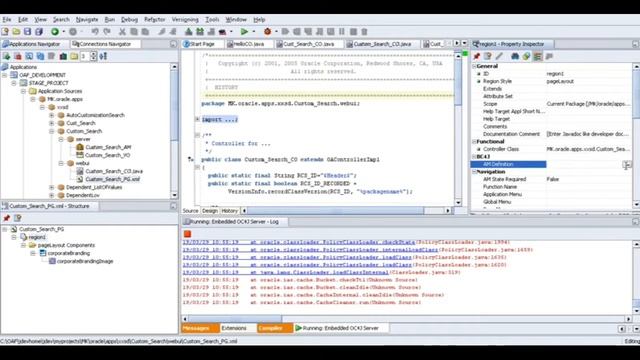The width and height of the screenshot is (640, 360).
Task: Click the trash Garbage Collection toolbar icon
Action: (364, 31)
